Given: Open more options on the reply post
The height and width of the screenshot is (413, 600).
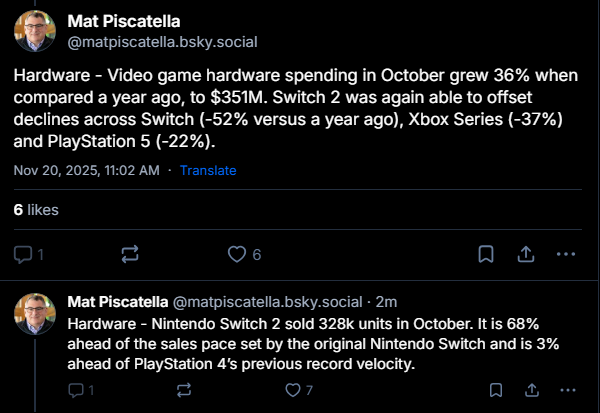Looking at the screenshot, I should tap(568, 390).
